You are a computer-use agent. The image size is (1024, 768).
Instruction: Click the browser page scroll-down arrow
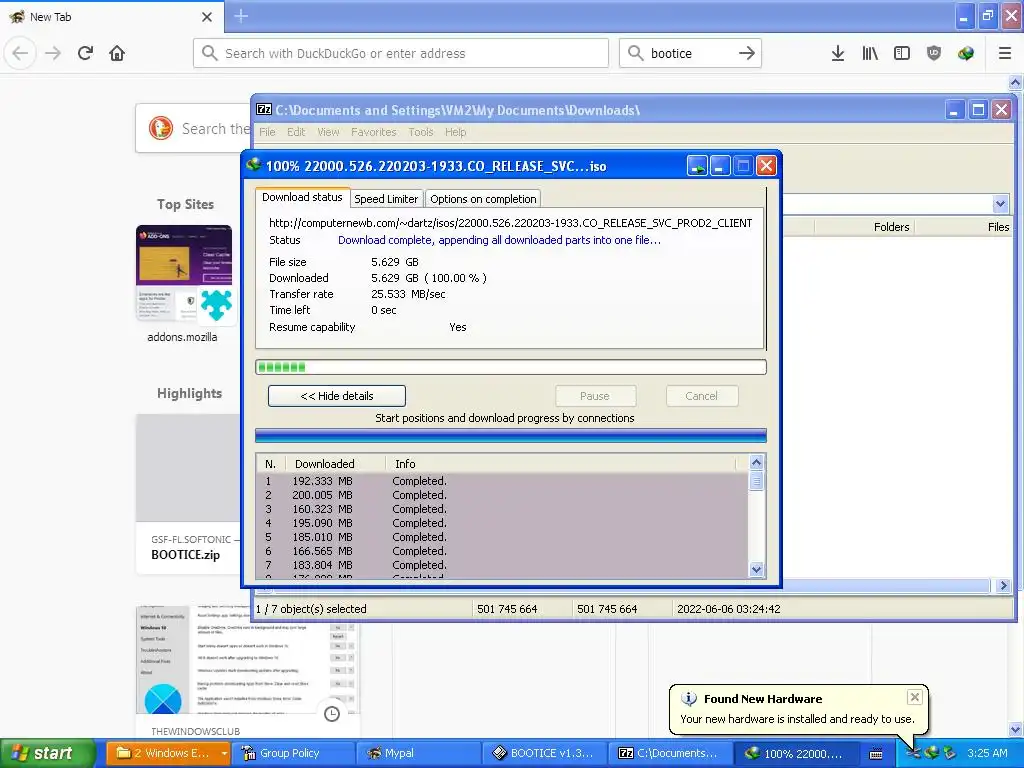coord(1016,729)
